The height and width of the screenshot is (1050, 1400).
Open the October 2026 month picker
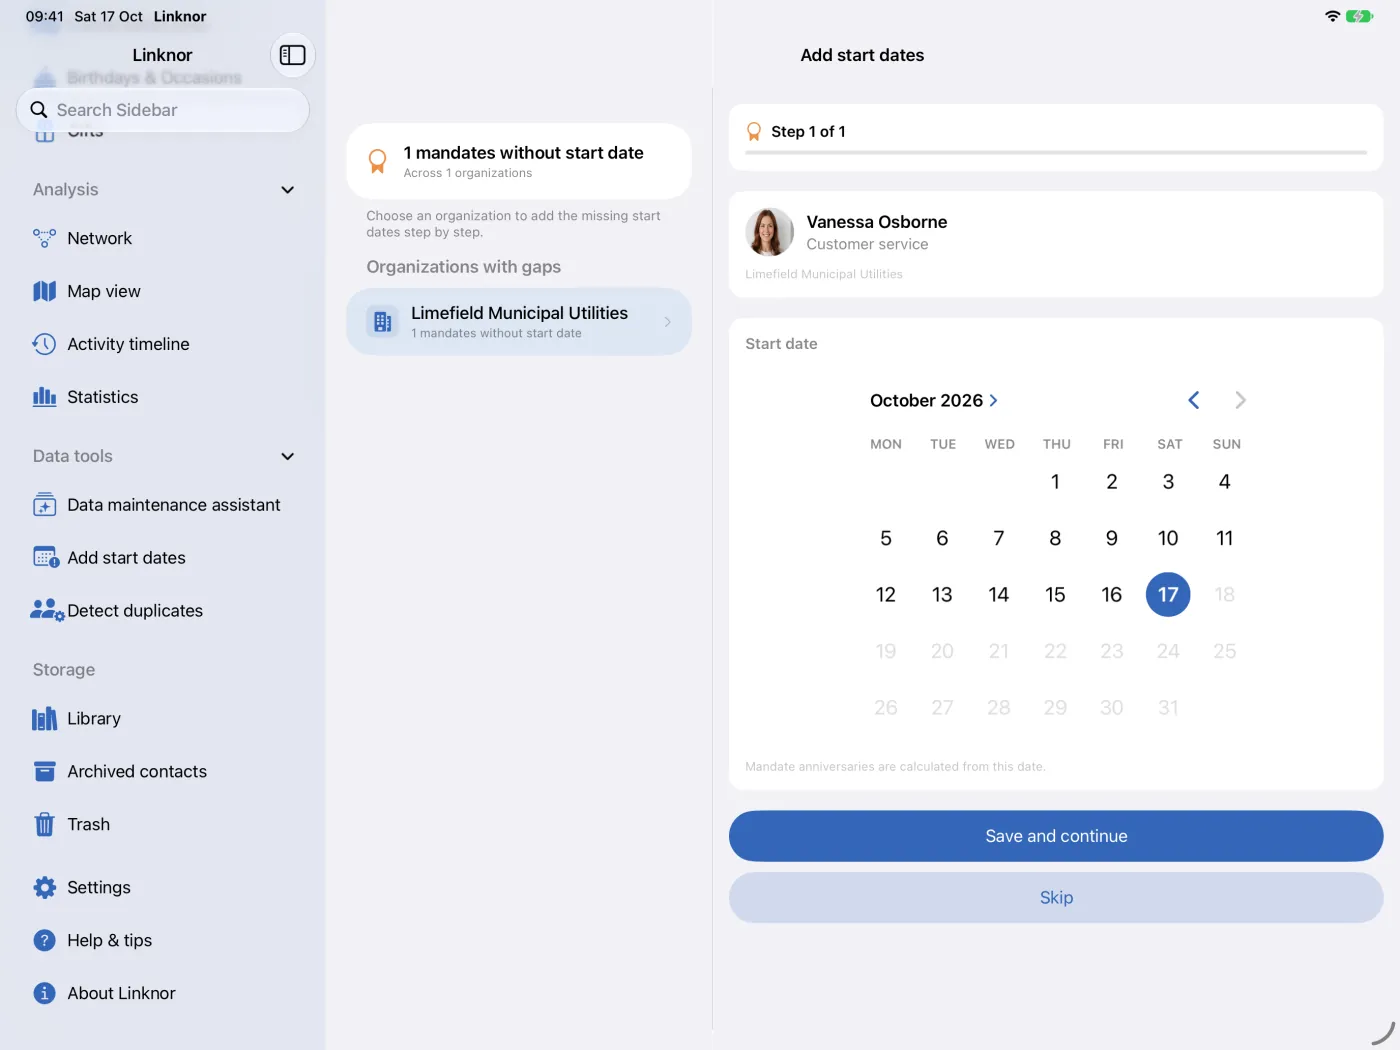point(933,401)
